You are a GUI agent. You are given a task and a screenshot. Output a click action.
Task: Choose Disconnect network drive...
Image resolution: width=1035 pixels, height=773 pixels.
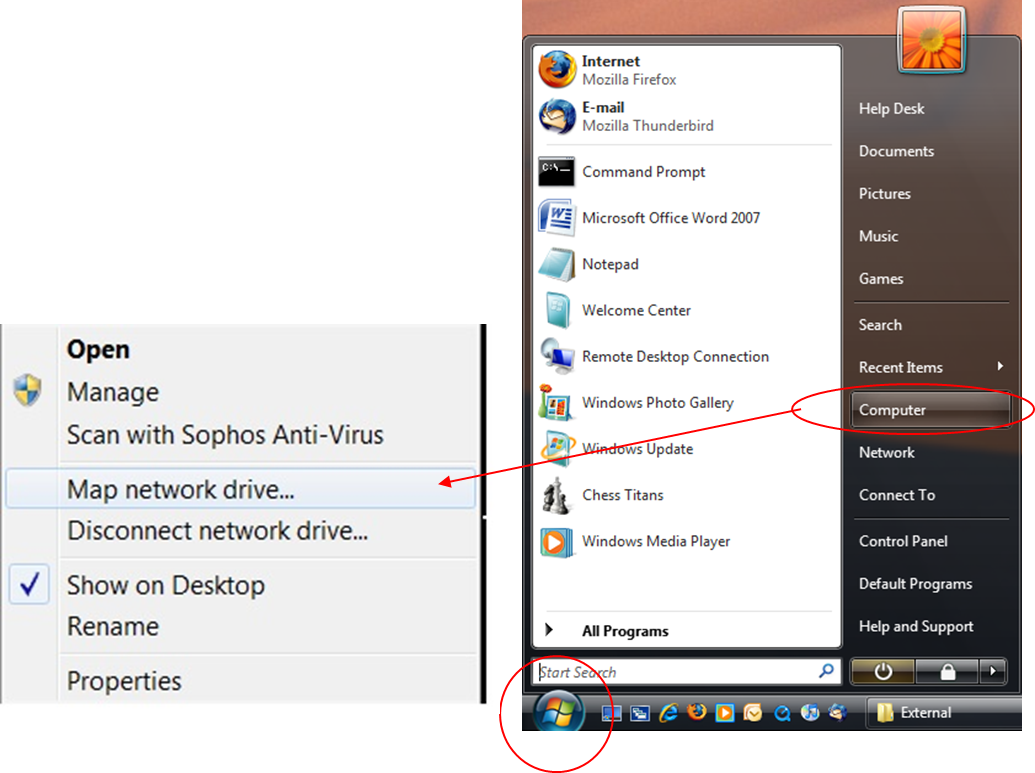pos(218,531)
